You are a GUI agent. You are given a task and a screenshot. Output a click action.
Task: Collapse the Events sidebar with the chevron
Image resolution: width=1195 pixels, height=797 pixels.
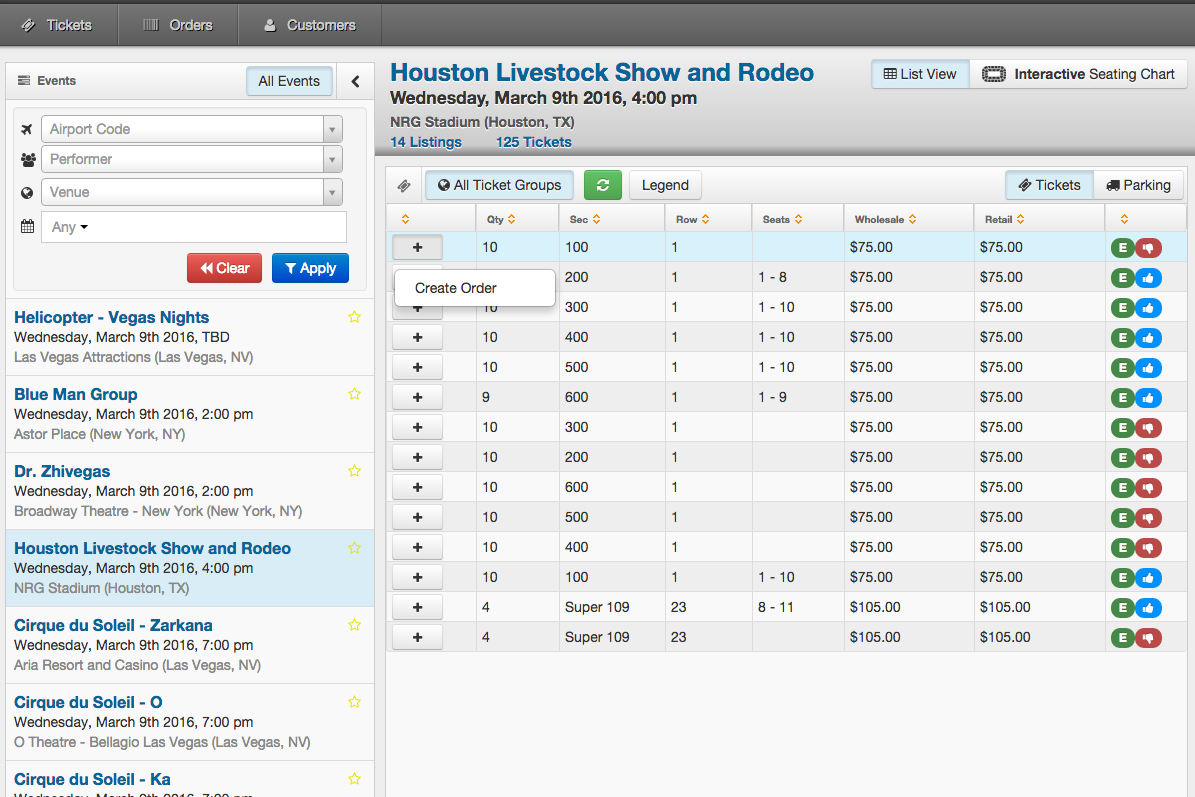[355, 82]
